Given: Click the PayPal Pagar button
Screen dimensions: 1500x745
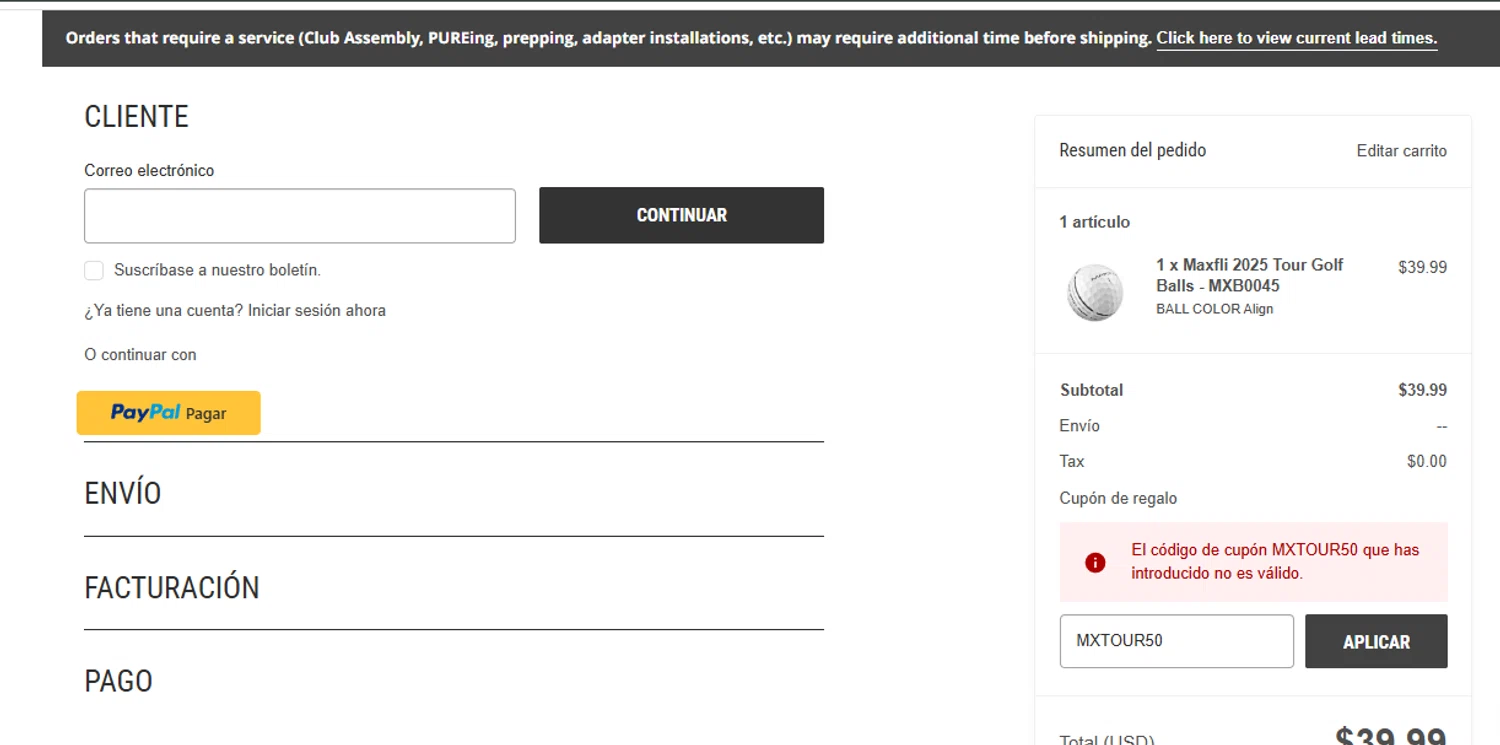Looking at the screenshot, I should coord(168,413).
